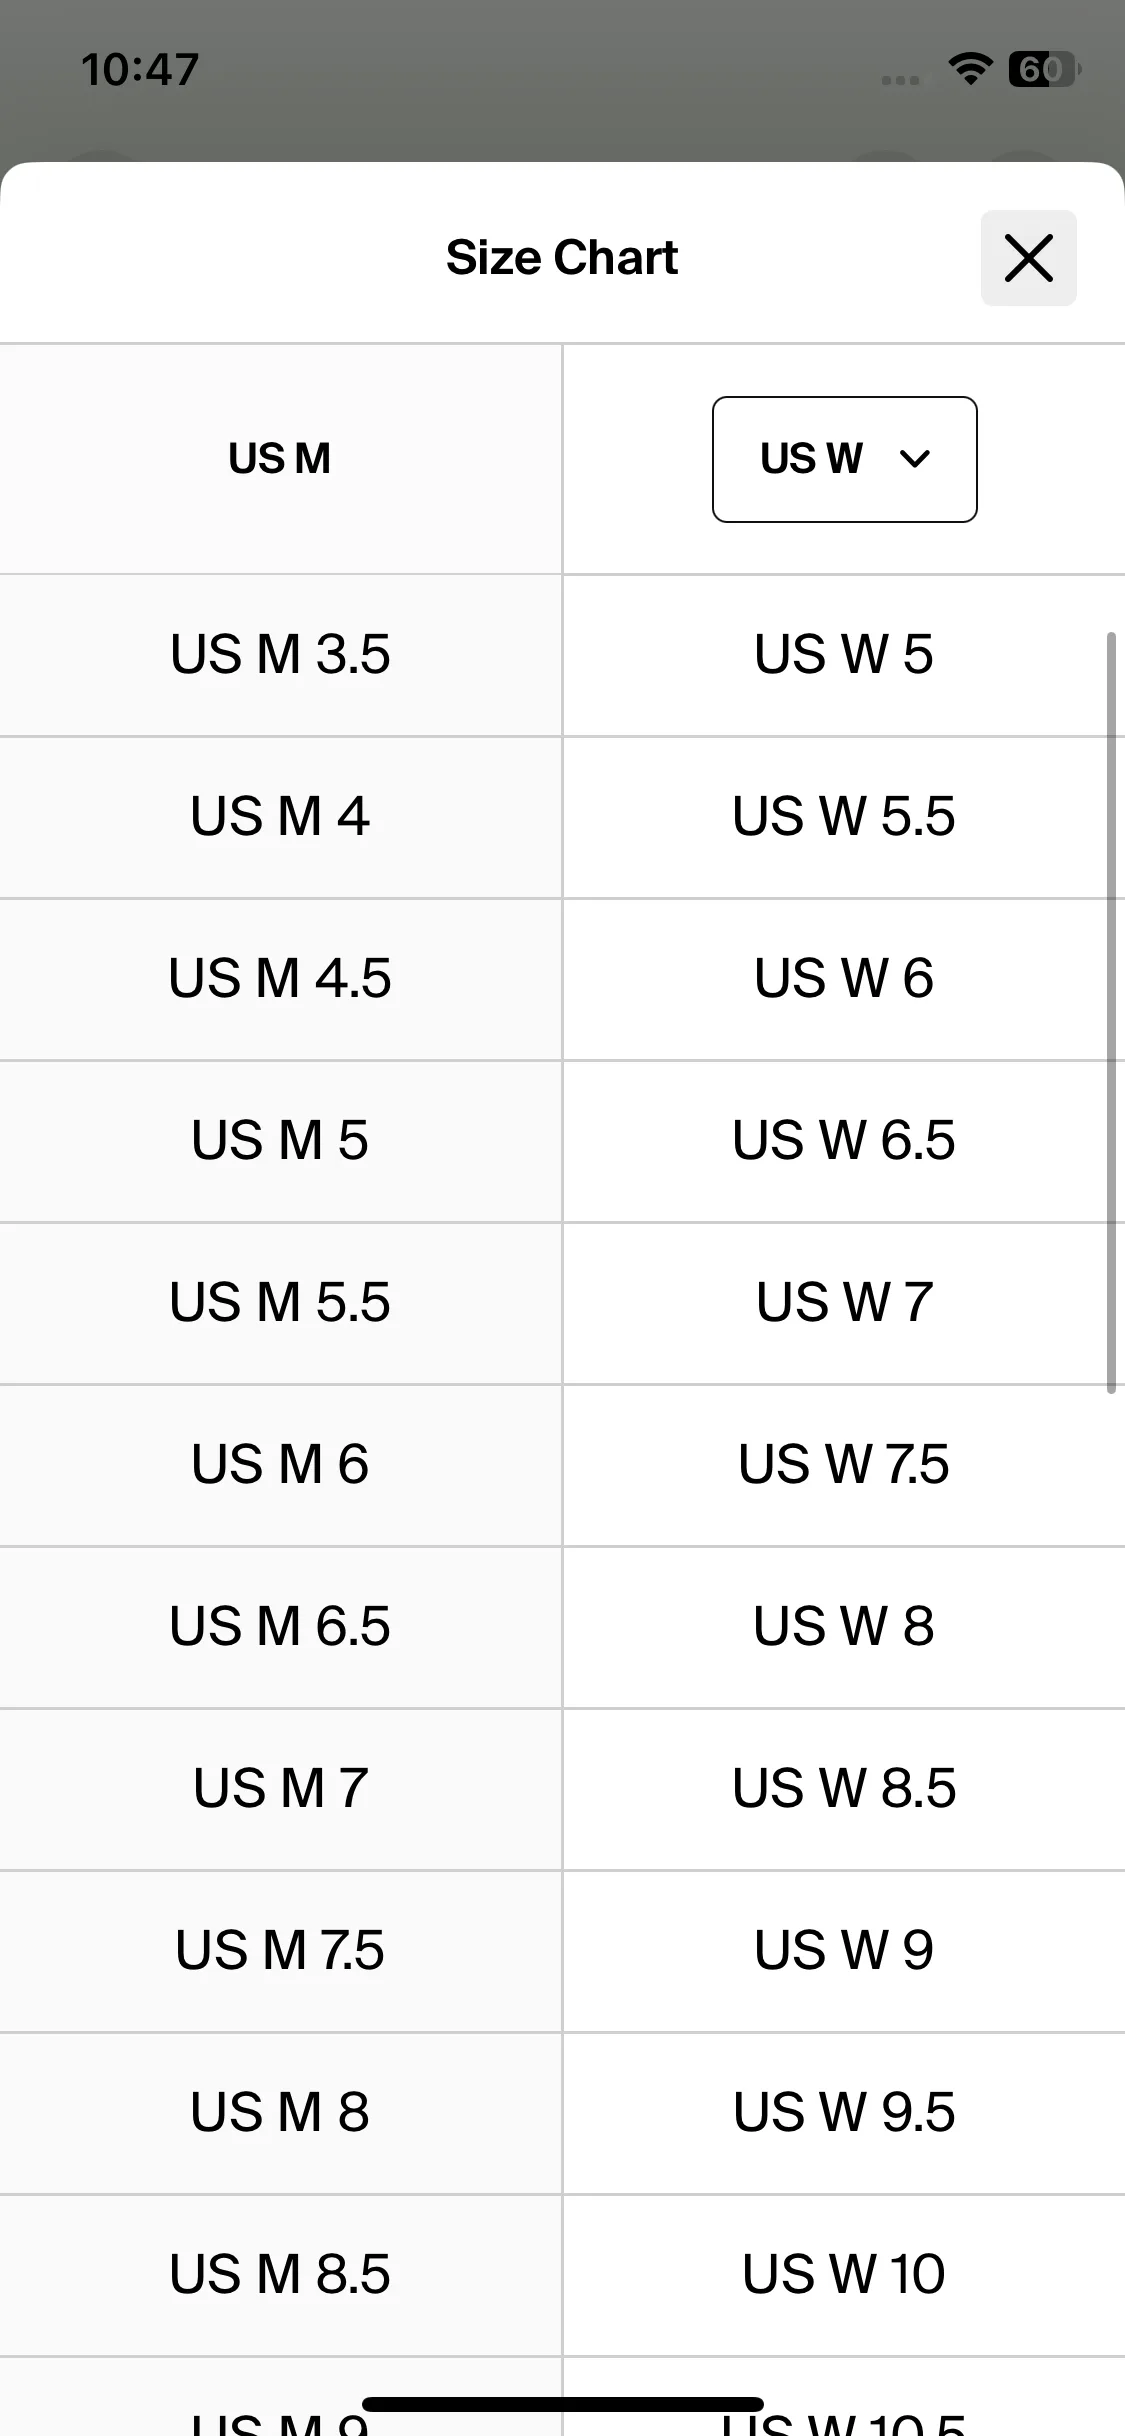Select the US M 7.5 cell
Image resolution: width=1125 pixels, height=2436 pixels.
[x=280, y=1951]
